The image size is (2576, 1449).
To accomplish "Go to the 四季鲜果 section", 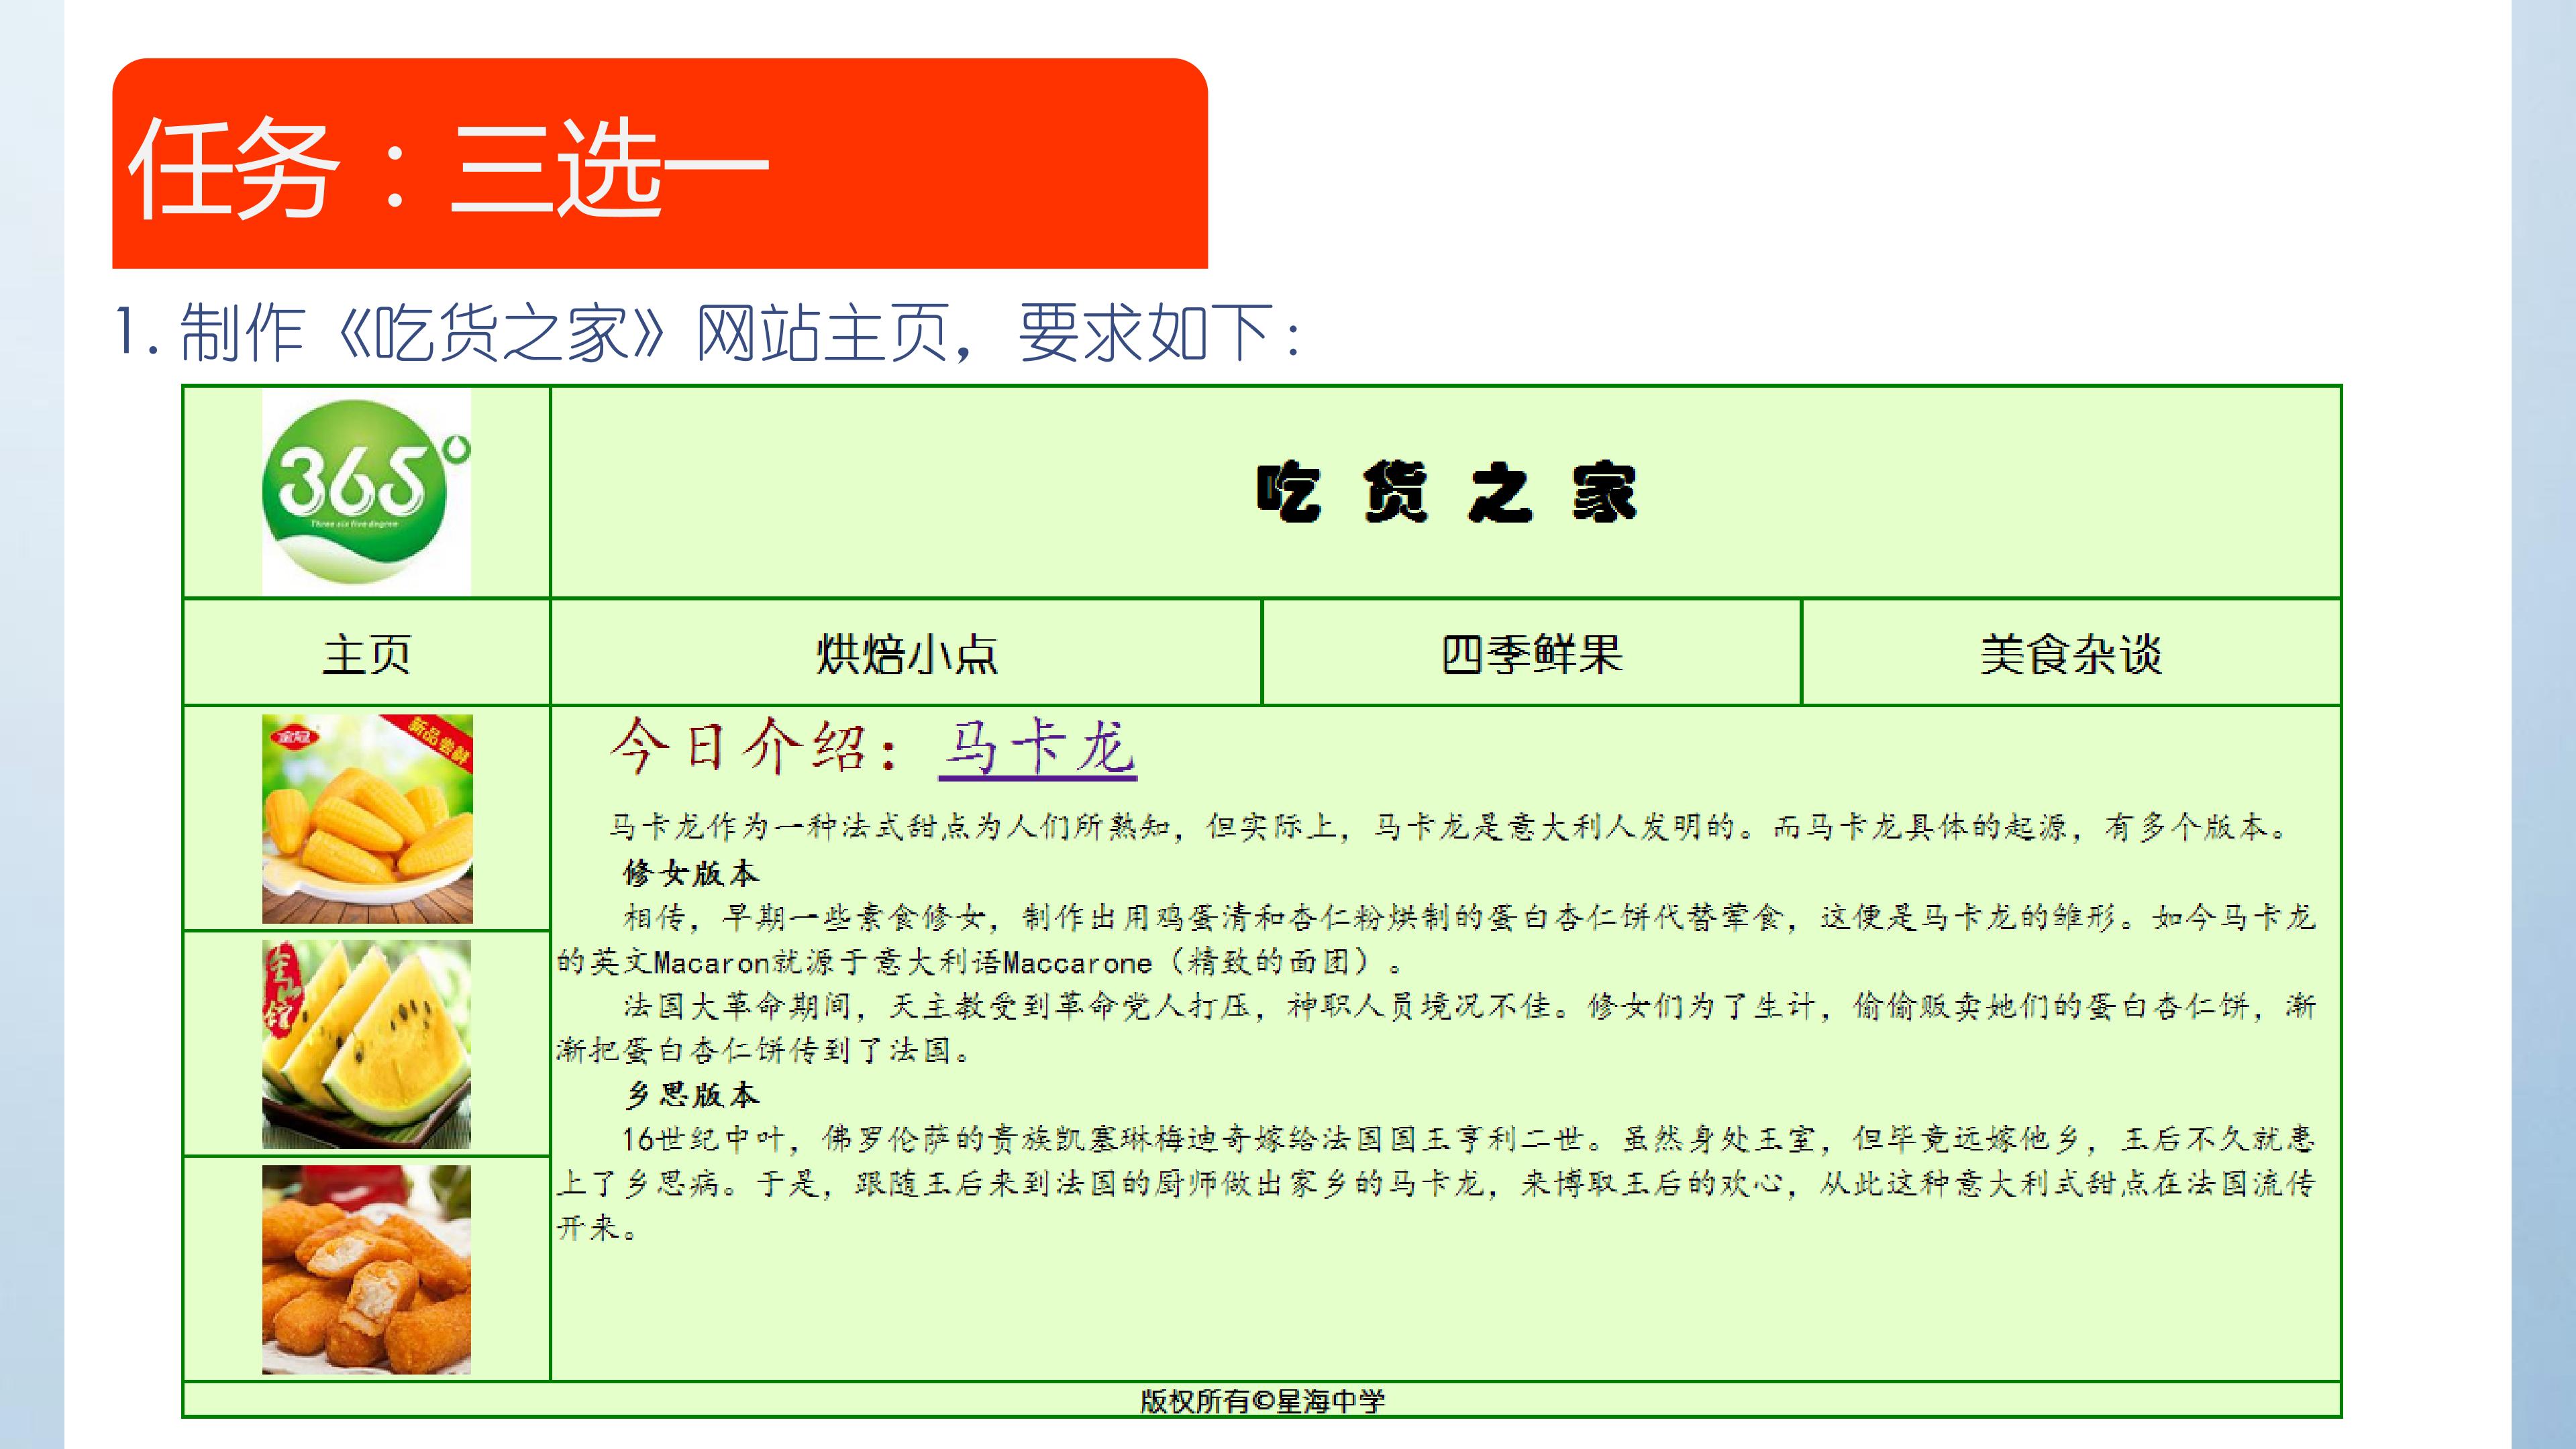I will (x=1531, y=653).
